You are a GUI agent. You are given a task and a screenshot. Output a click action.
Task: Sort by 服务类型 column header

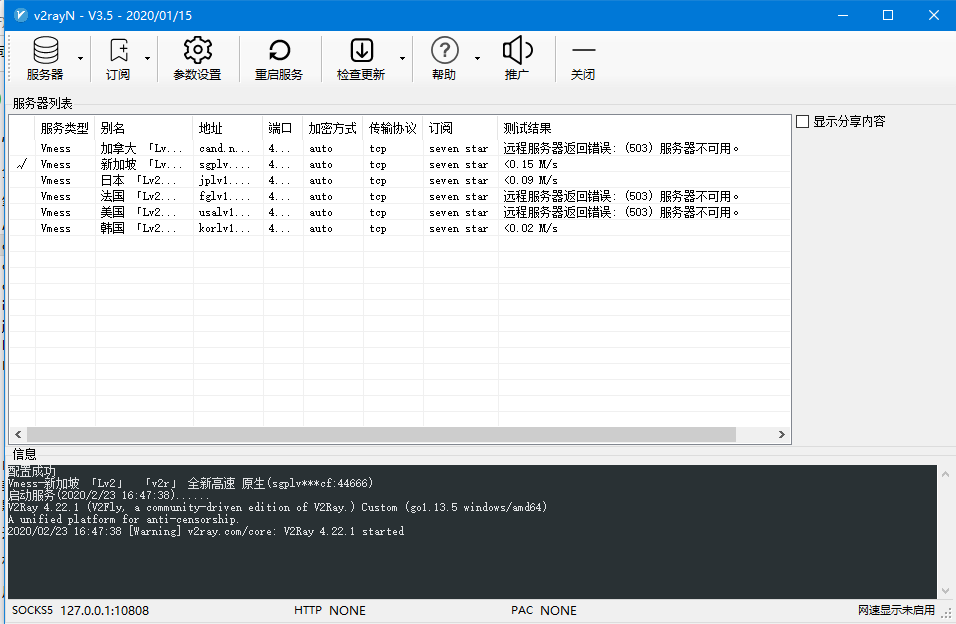point(65,128)
